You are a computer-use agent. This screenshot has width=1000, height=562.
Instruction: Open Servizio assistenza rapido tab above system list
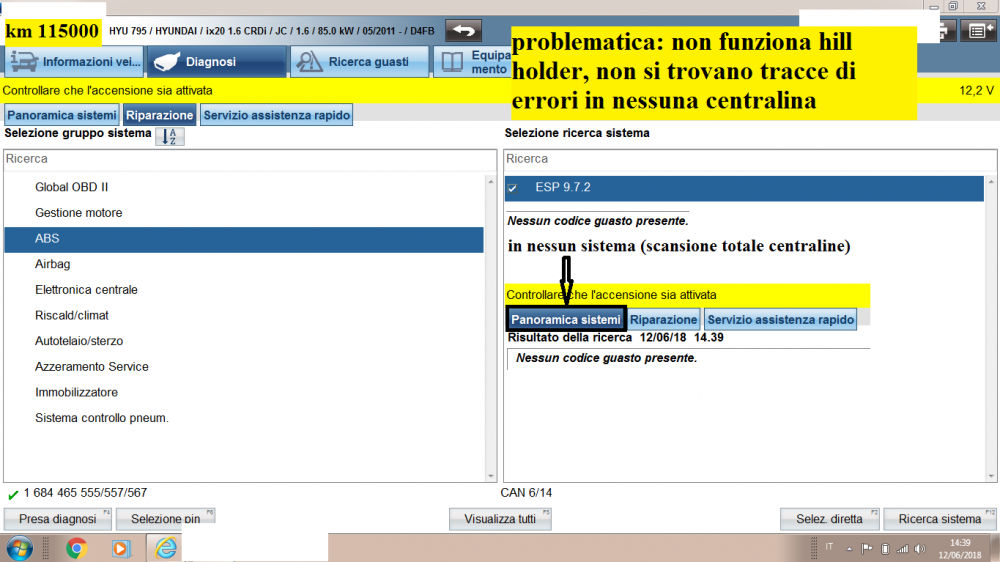(277, 115)
